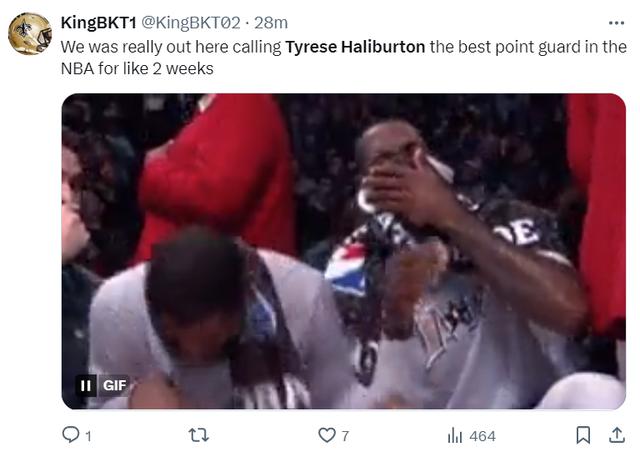
Task: Click the @KingBKT02 handle
Action: (x=191, y=23)
